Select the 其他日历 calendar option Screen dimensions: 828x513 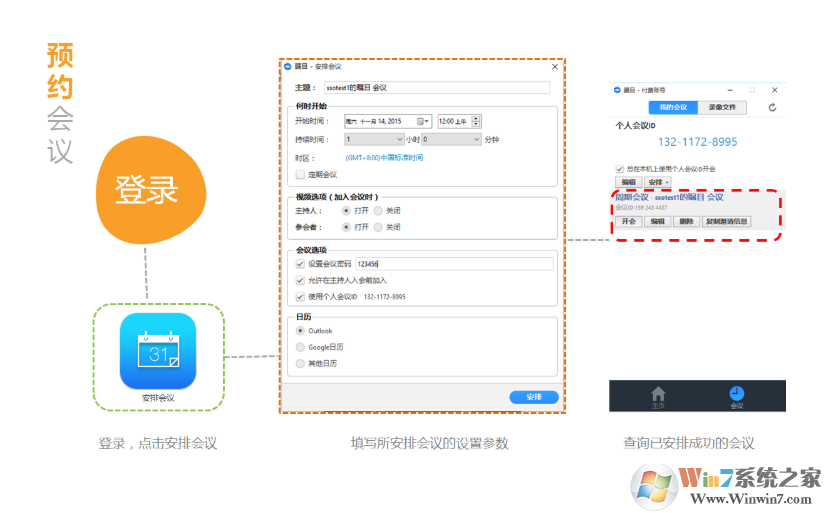pos(300,363)
